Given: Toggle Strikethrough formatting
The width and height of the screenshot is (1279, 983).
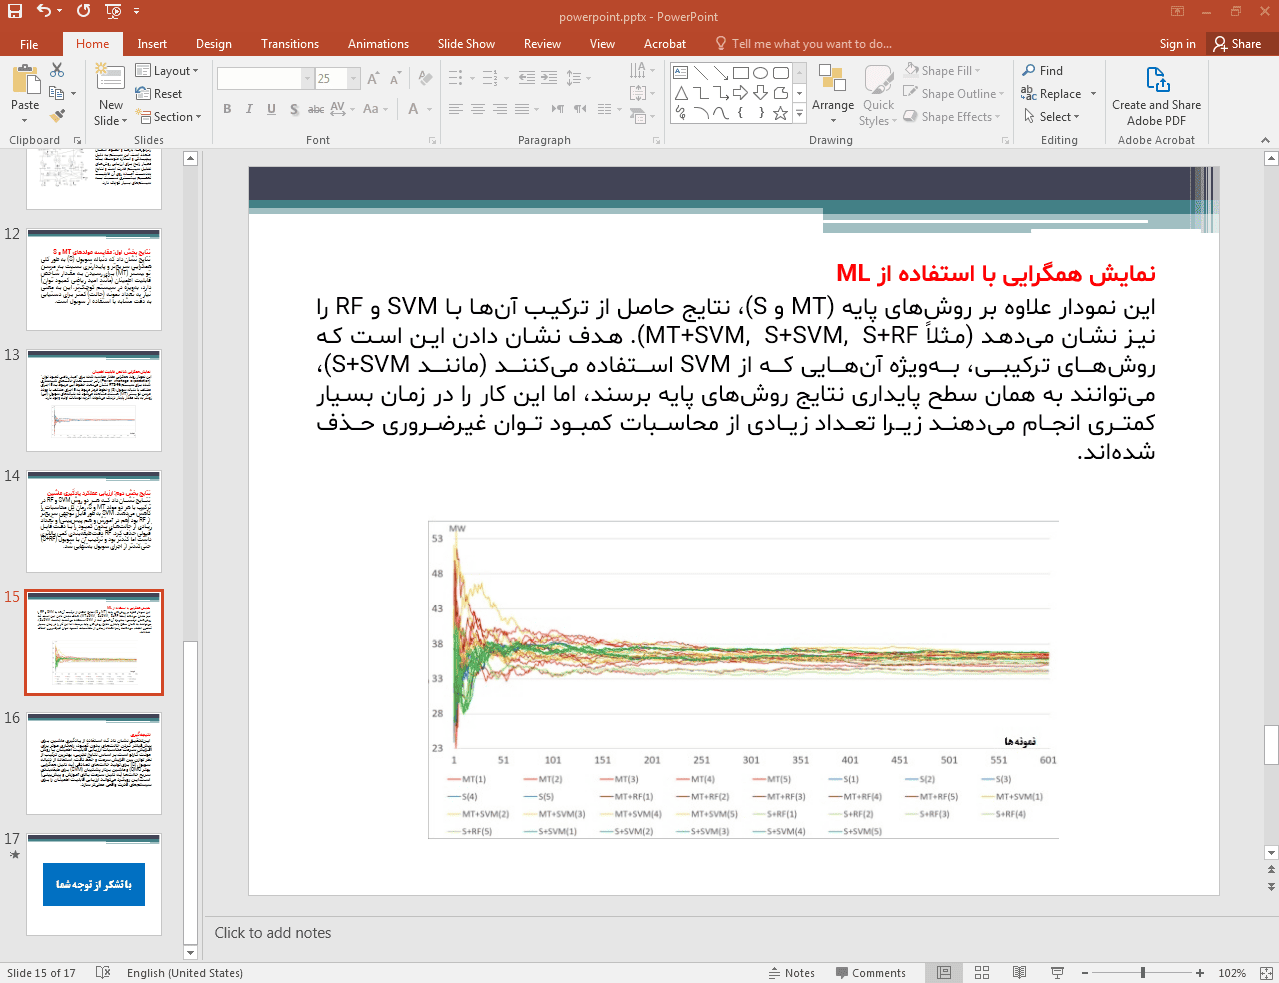Looking at the screenshot, I should point(316,109).
